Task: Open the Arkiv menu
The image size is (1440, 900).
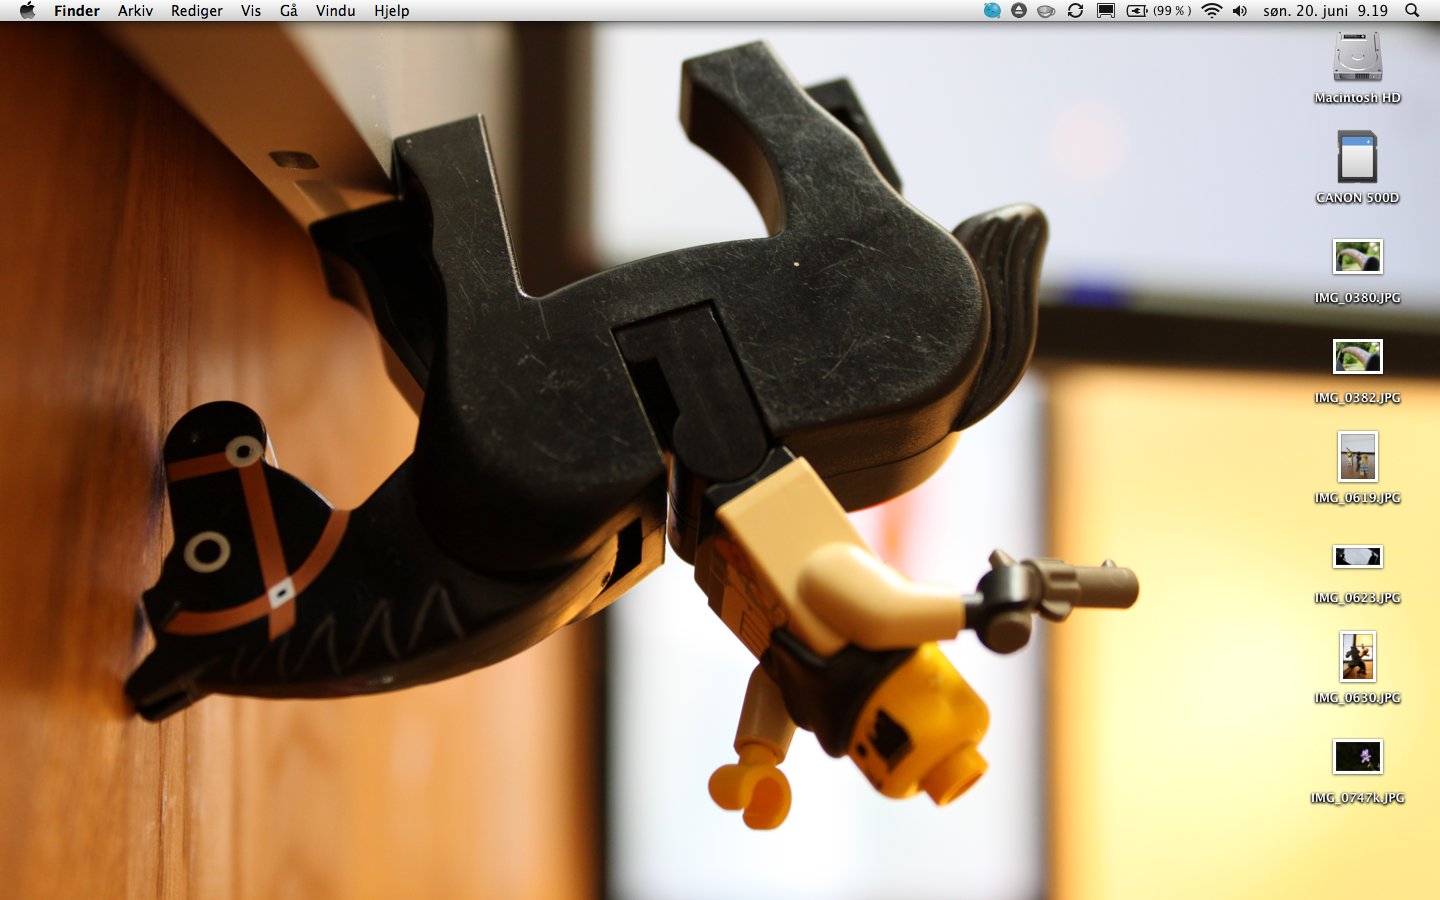Action: coord(135,10)
